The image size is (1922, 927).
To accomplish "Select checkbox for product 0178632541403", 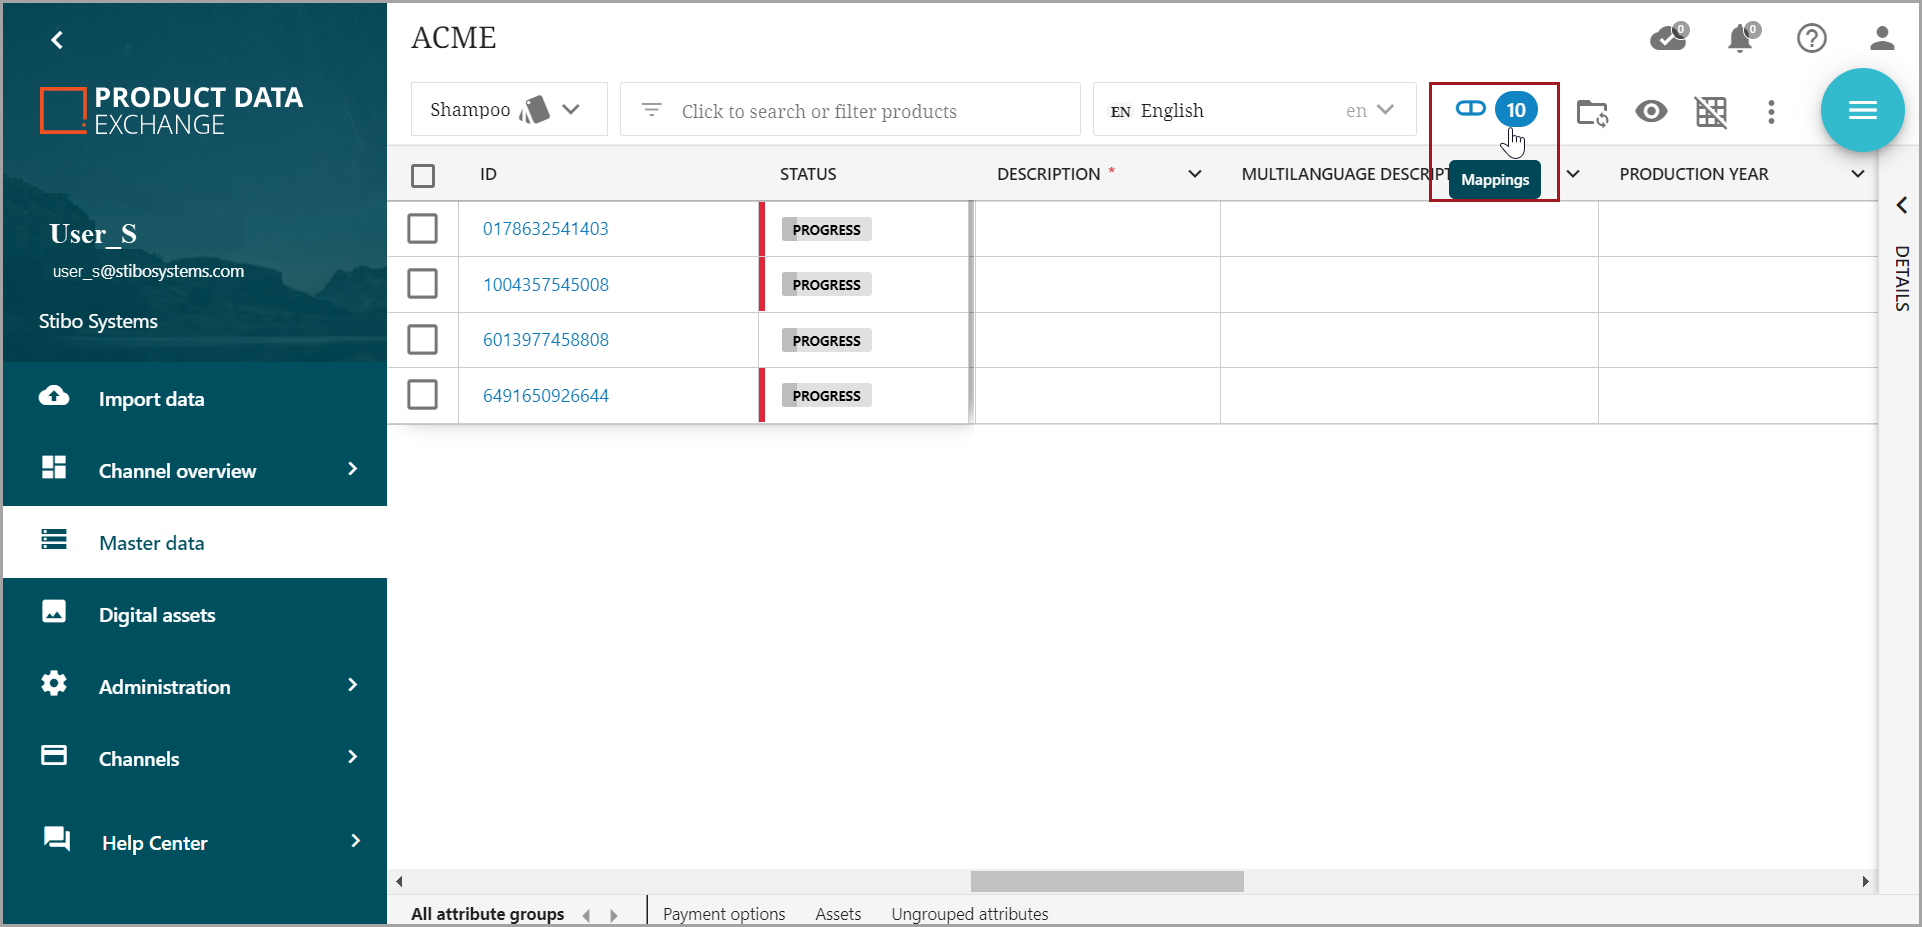I will point(423,229).
